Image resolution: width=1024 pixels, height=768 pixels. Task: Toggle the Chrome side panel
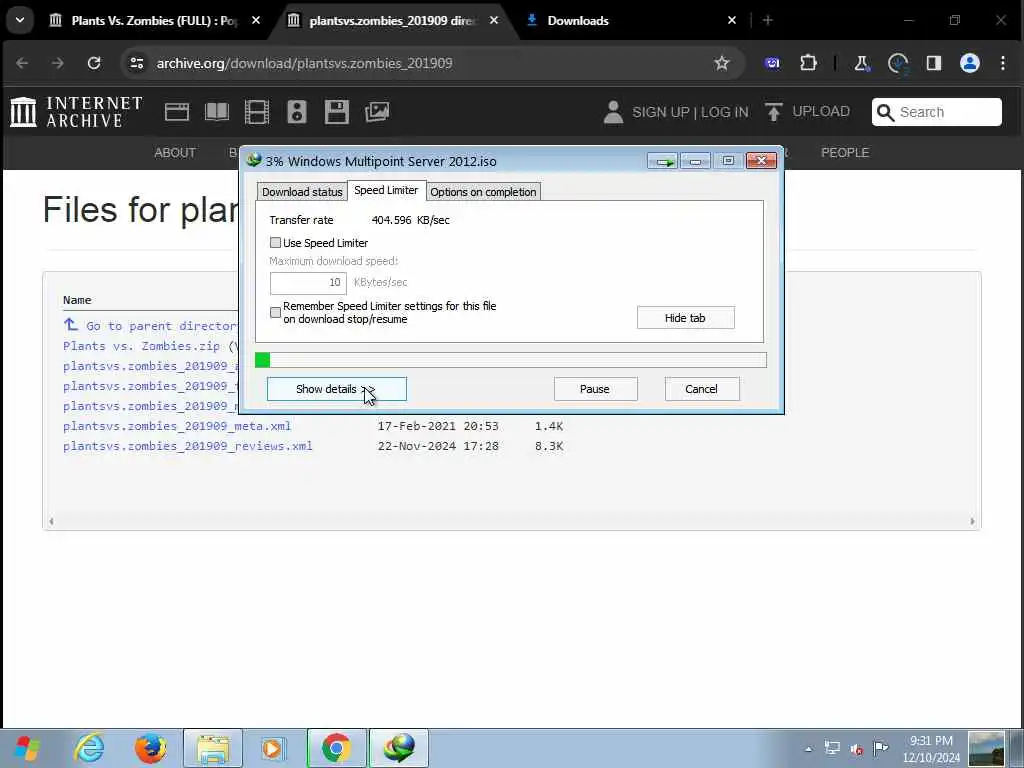934,63
